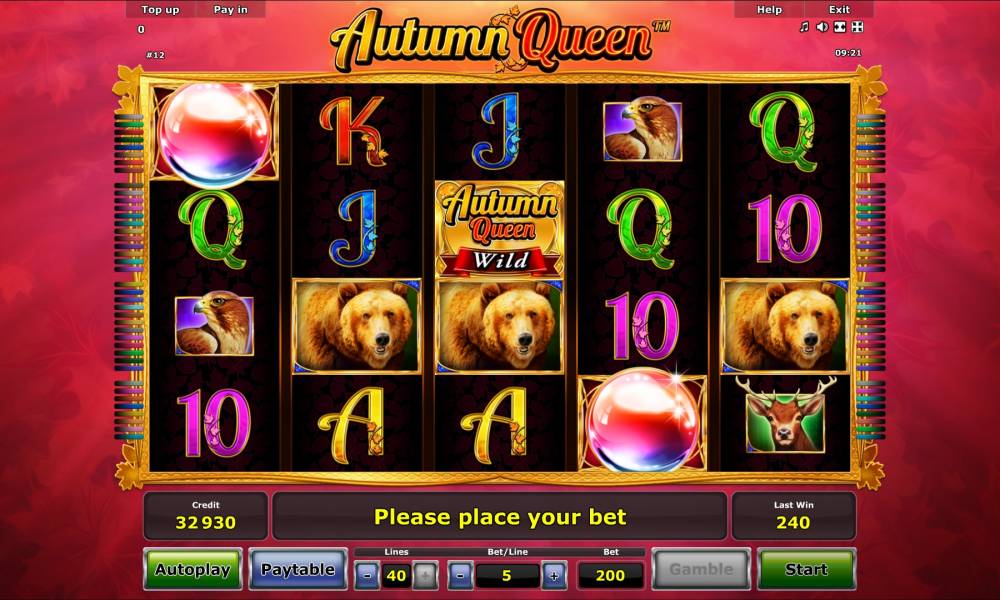Click the last four-squares icon in the header
This screenshot has width=1000, height=600.
[x=857, y=27]
